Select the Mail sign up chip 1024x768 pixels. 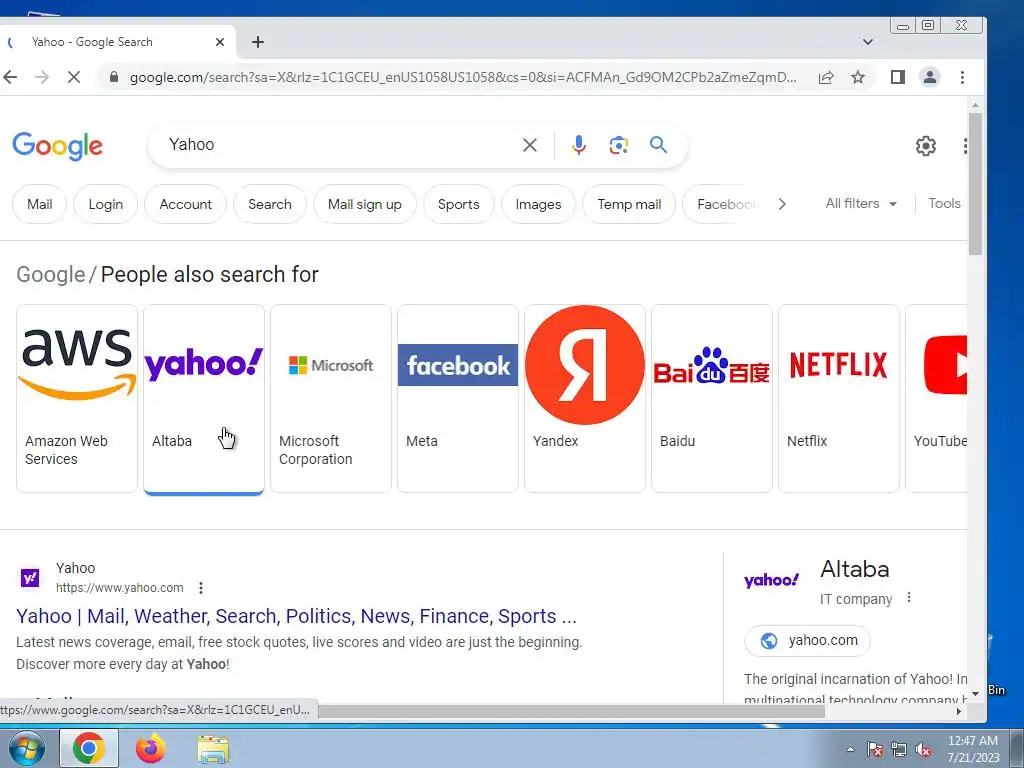pyautogui.click(x=364, y=204)
